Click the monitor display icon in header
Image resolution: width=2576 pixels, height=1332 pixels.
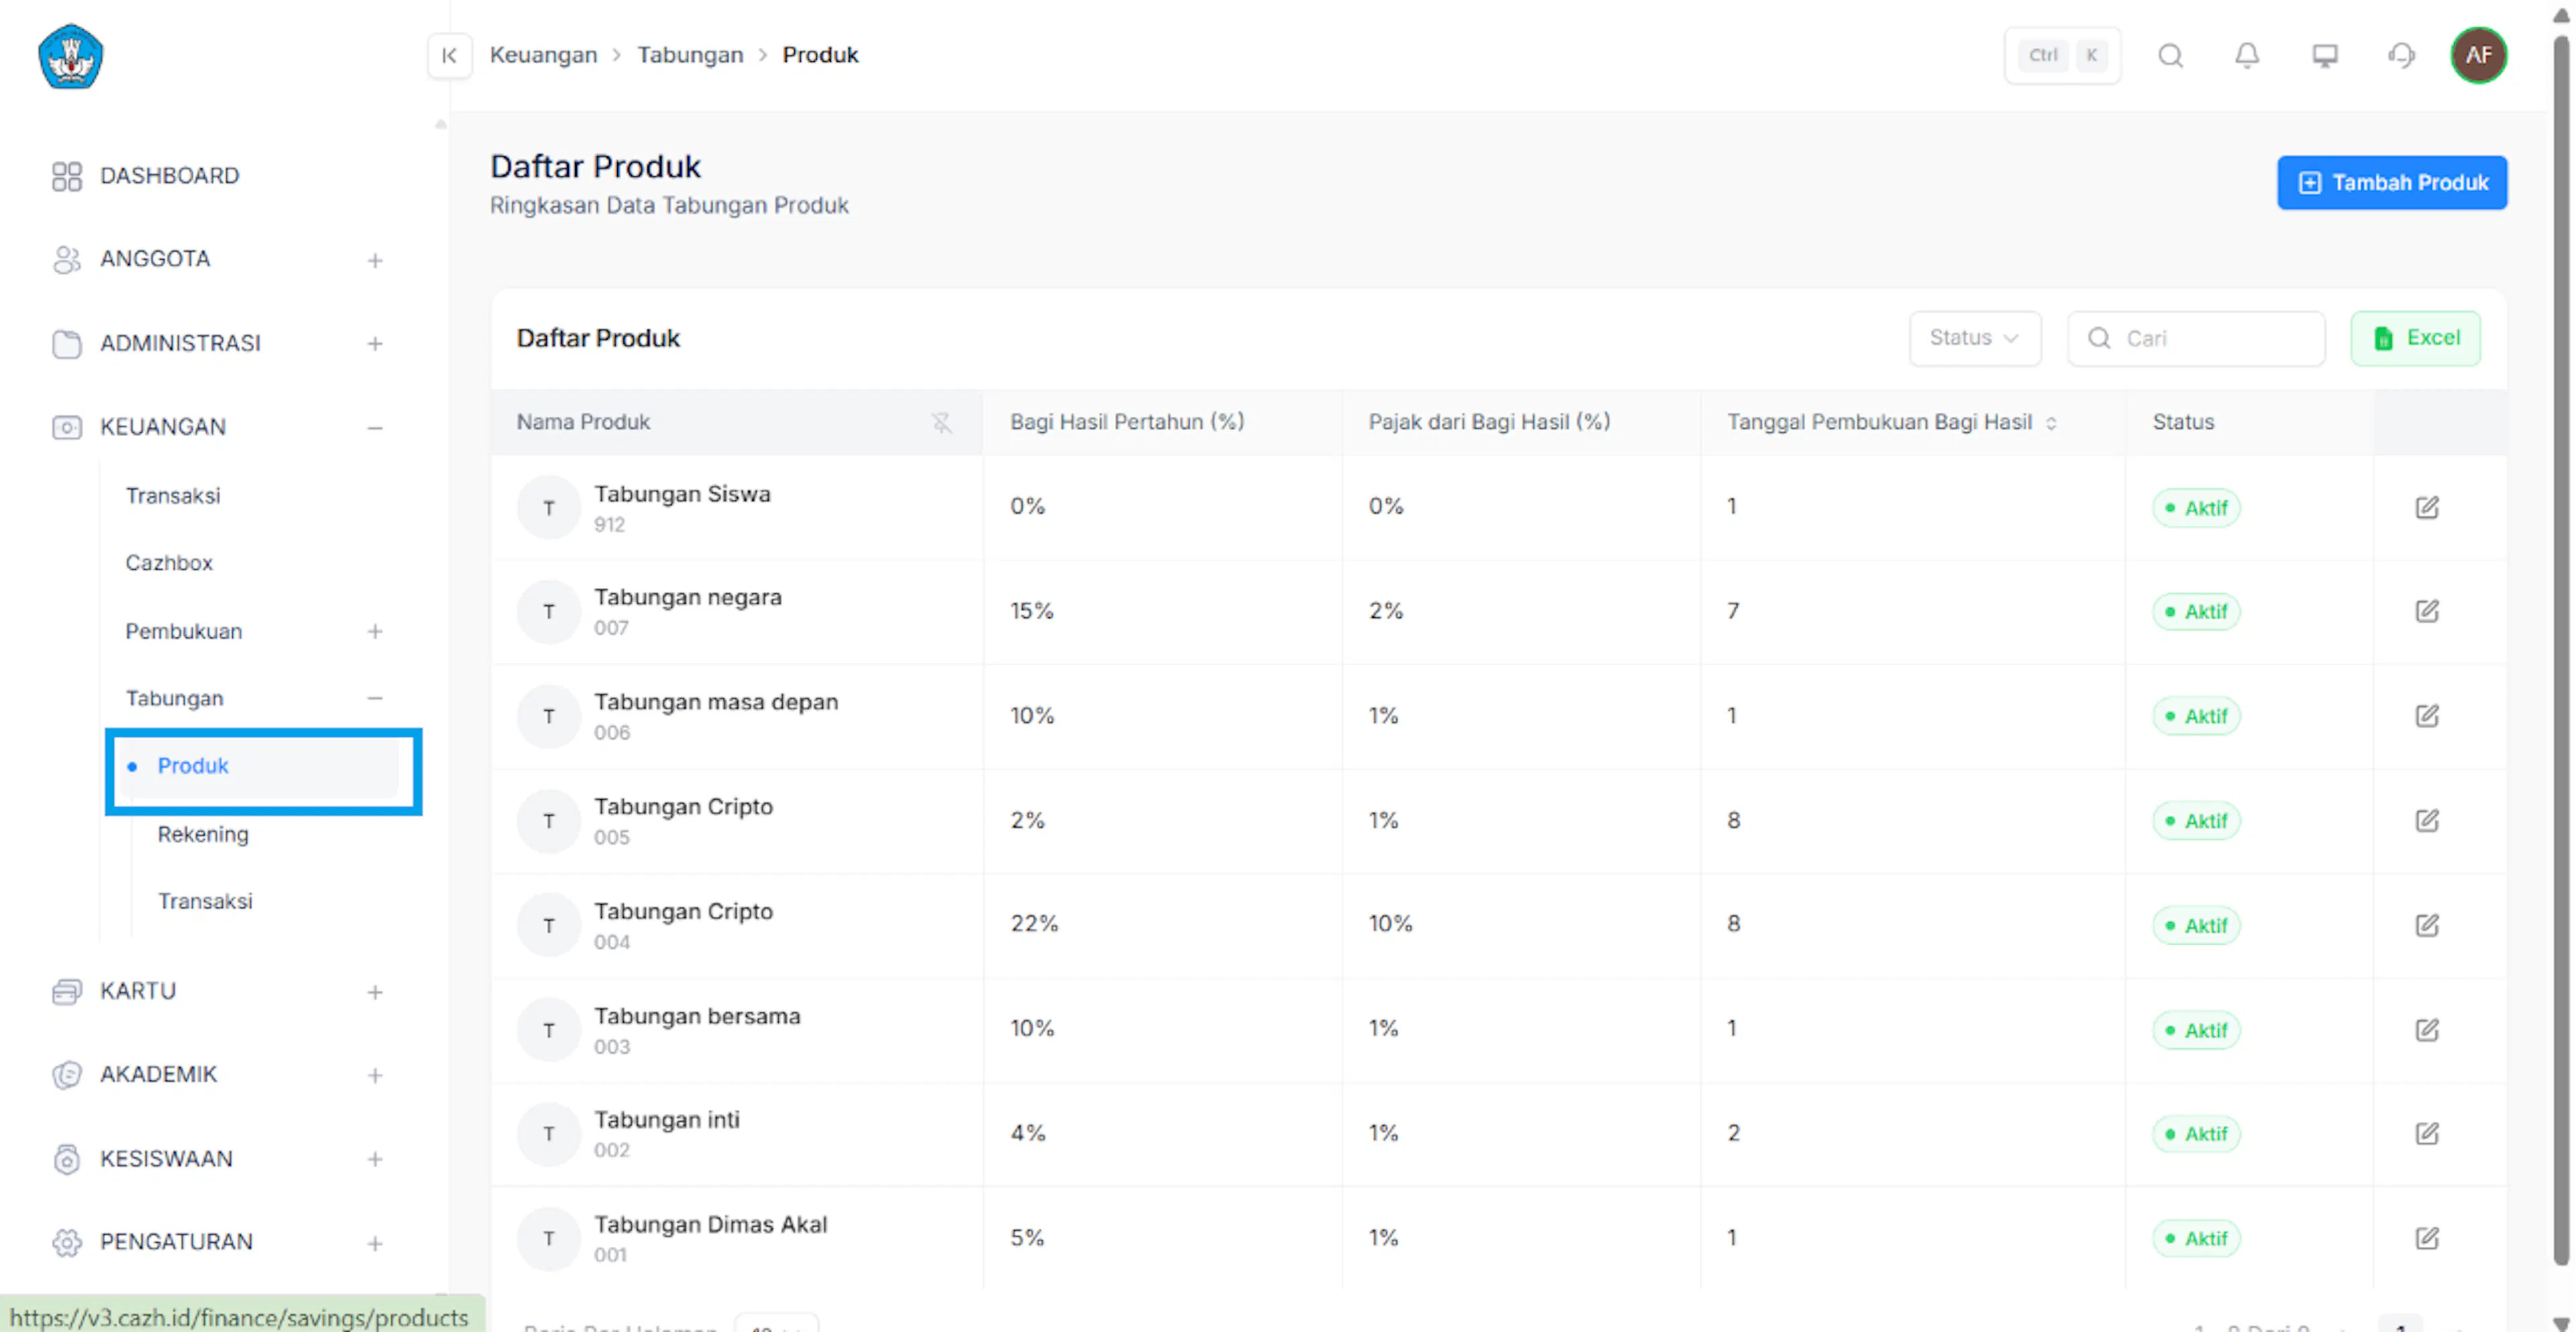click(2324, 56)
